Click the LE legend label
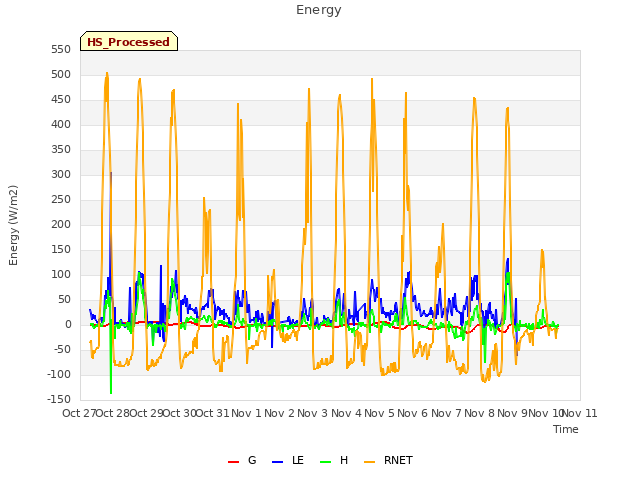 pyautogui.click(x=298, y=460)
